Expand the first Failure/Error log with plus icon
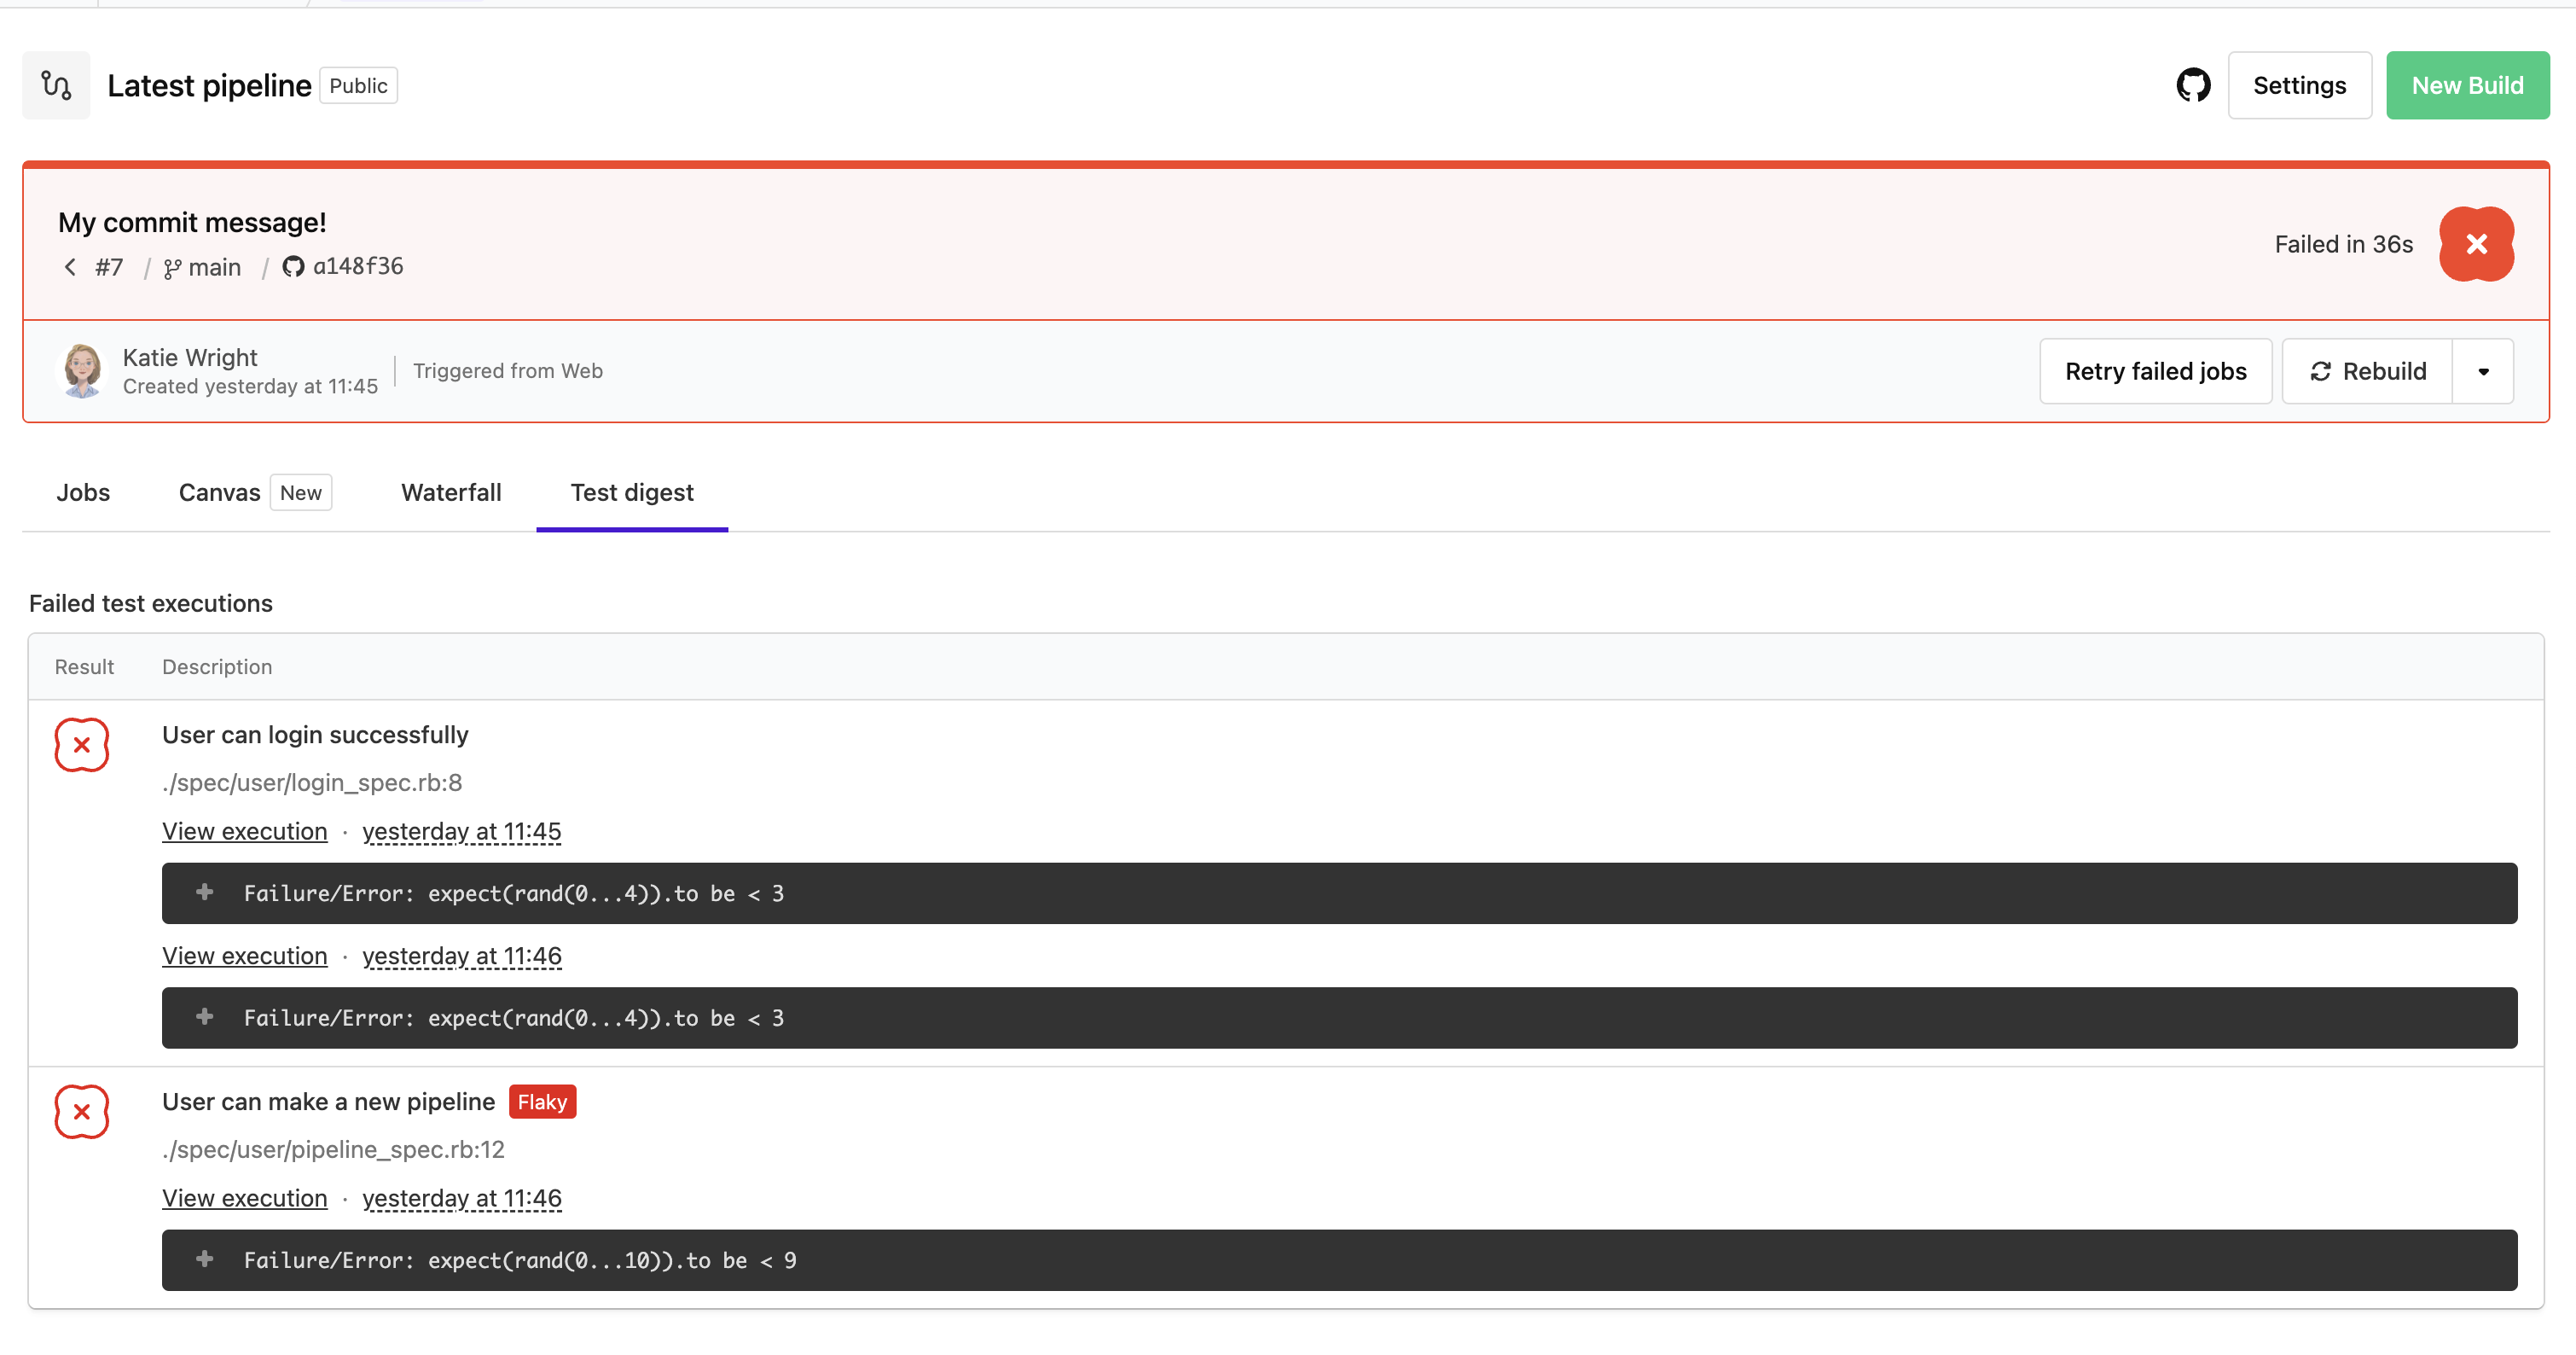 [205, 893]
